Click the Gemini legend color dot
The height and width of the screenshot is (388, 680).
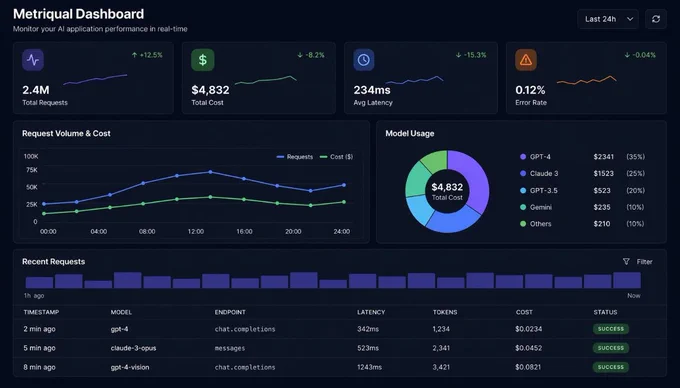(523, 207)
